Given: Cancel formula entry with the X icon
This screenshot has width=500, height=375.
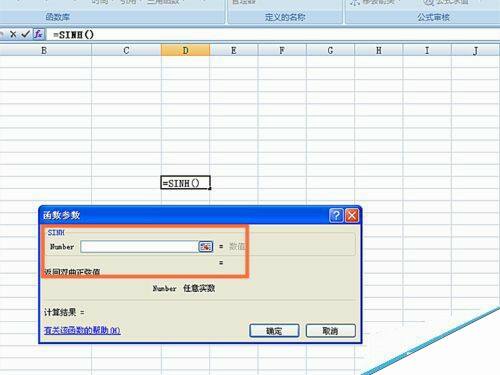Looking at the screenshot, I should (x=13, y=34).
